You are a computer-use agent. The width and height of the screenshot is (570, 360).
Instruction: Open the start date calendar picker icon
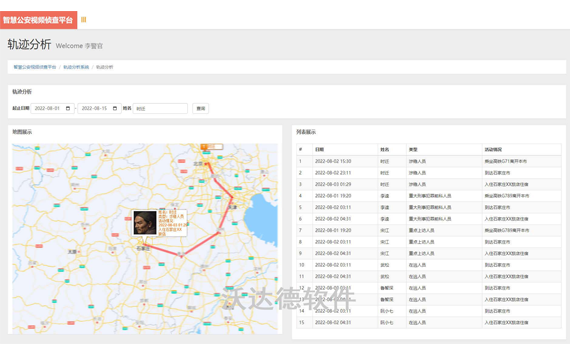pos(68,108)
